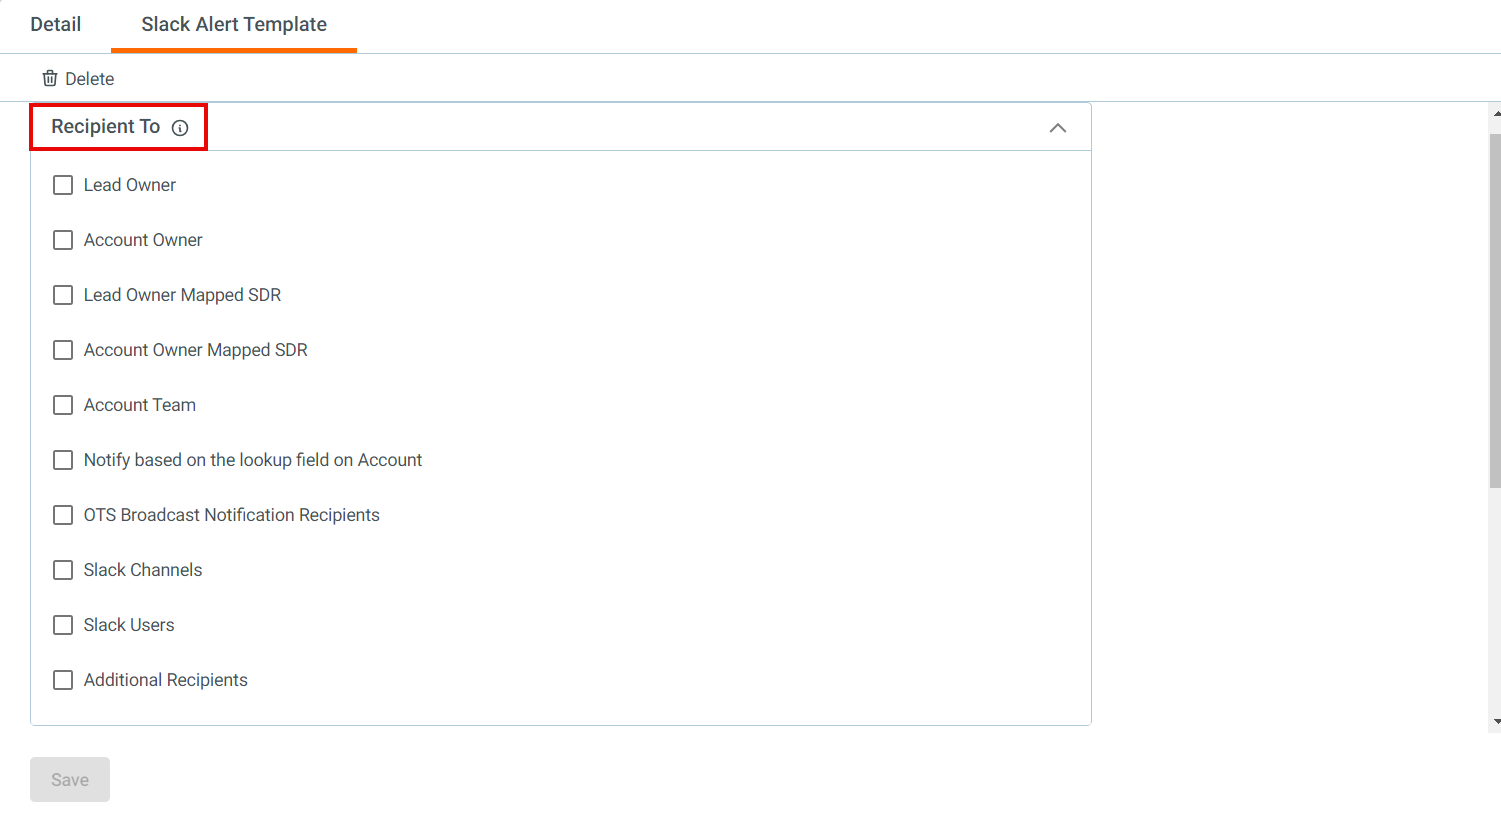
Task: Click the Save button
Action: pyautogui.click(x=70, y=779)
